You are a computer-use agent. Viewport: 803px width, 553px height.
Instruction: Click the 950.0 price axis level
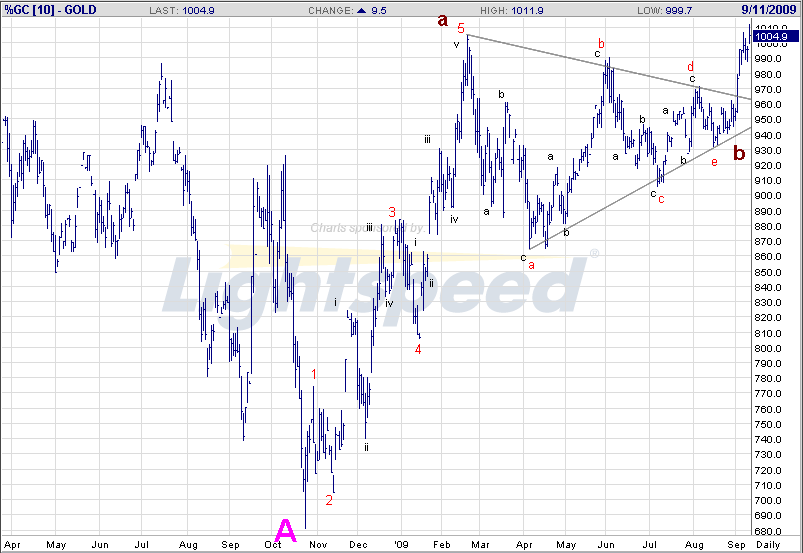pos(770,120)
